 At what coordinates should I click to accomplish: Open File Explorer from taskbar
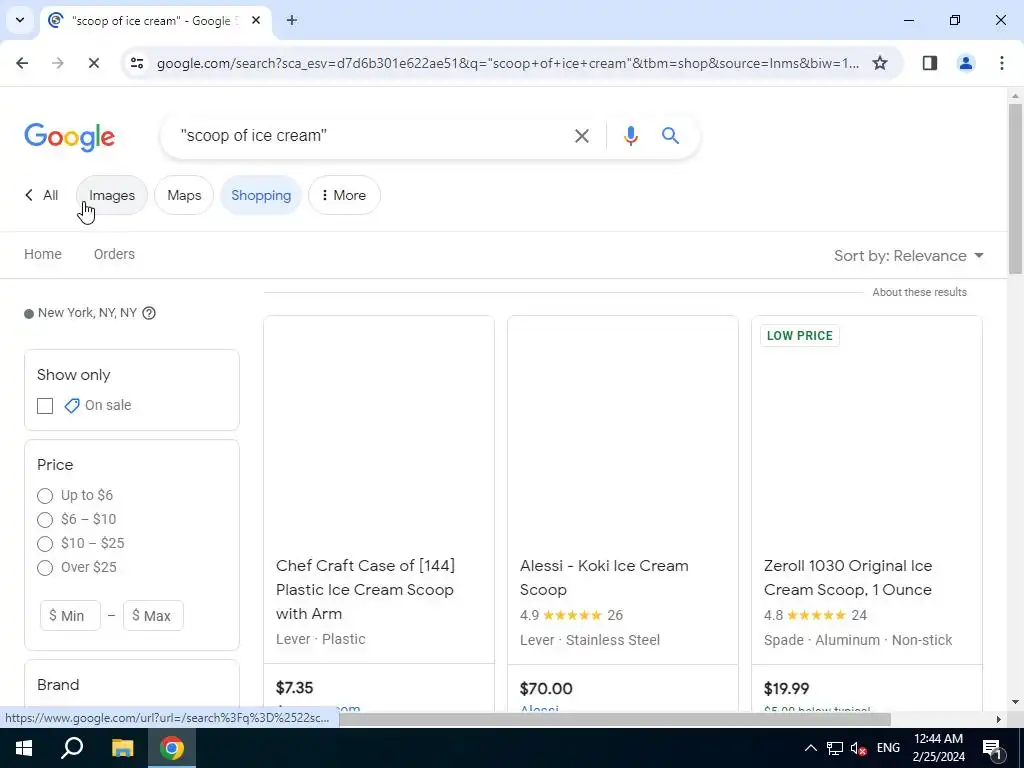[122, 748]
